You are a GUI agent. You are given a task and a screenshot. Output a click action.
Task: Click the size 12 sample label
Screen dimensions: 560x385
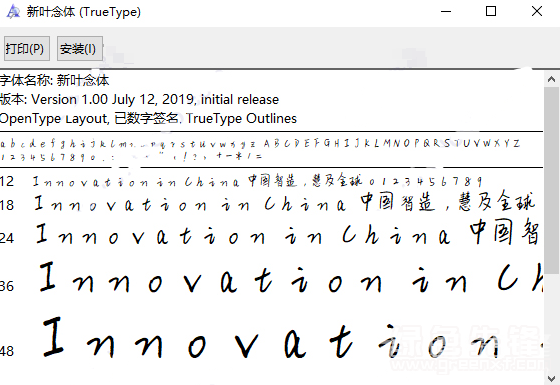pos(7,182)
